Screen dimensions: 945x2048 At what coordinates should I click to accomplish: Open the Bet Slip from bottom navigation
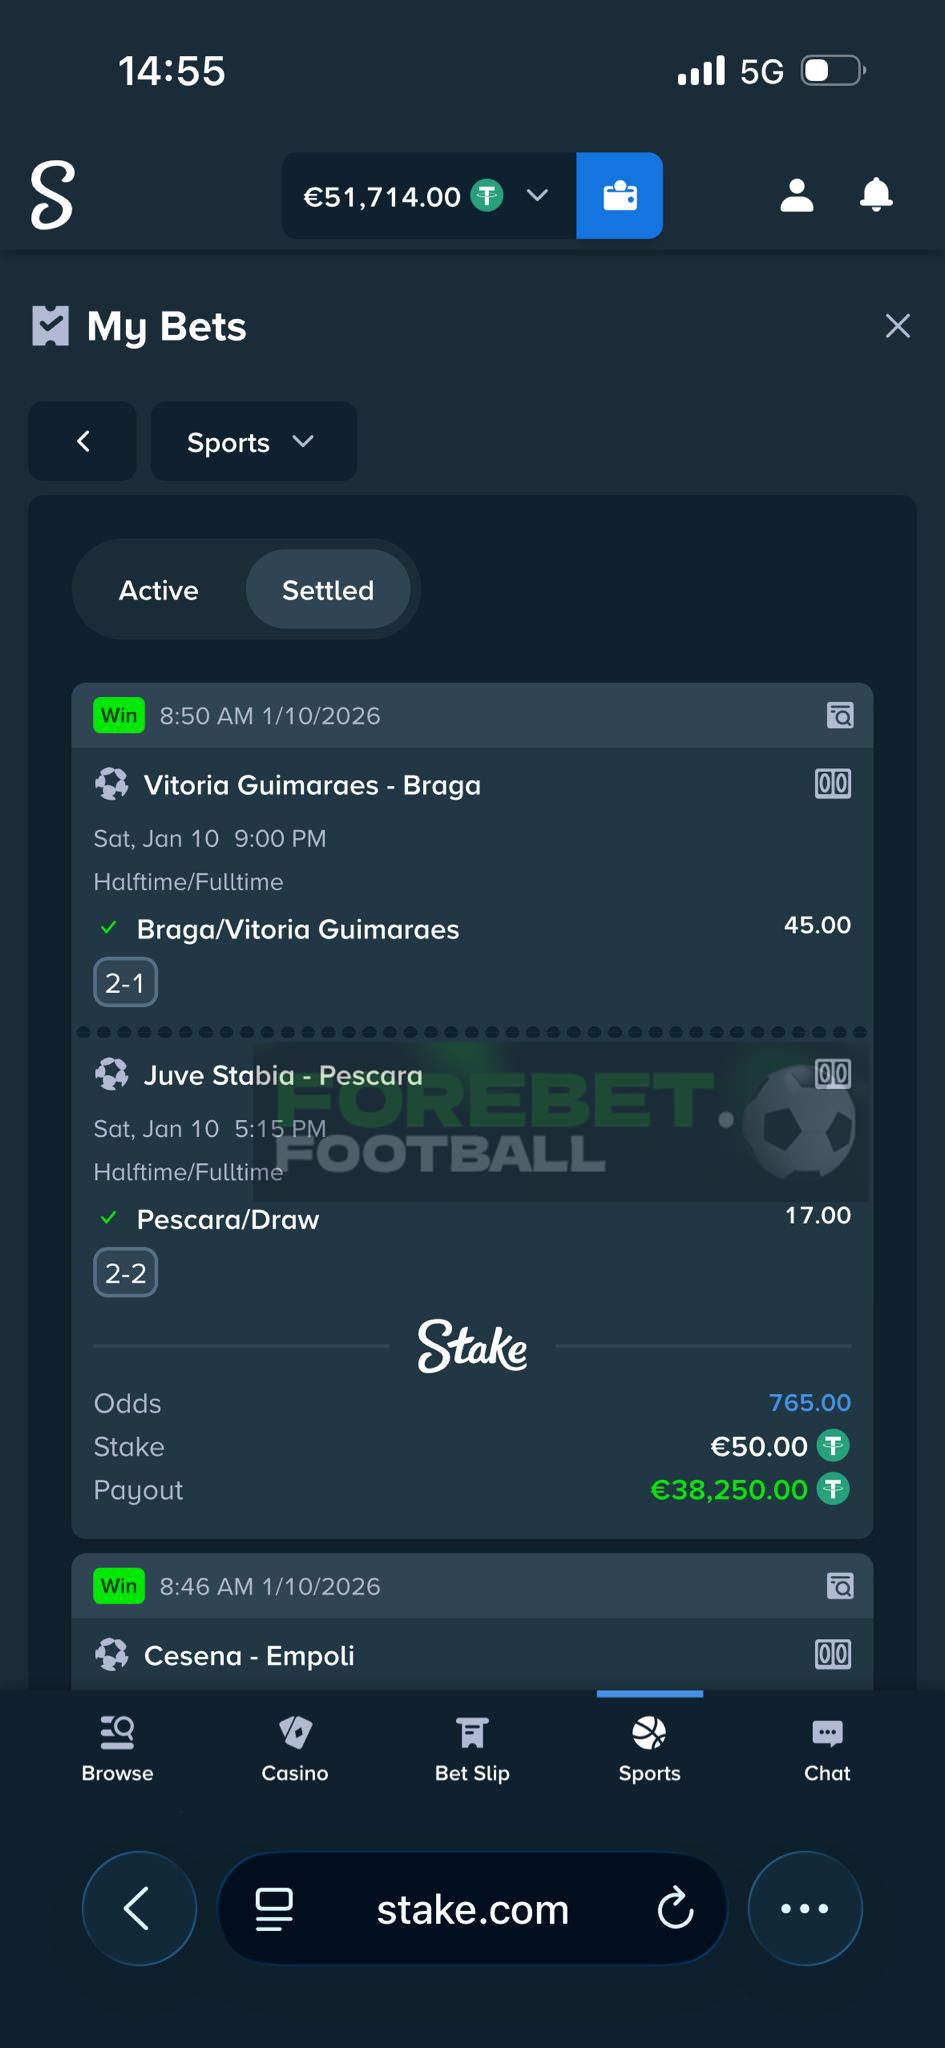[471, 1745]
